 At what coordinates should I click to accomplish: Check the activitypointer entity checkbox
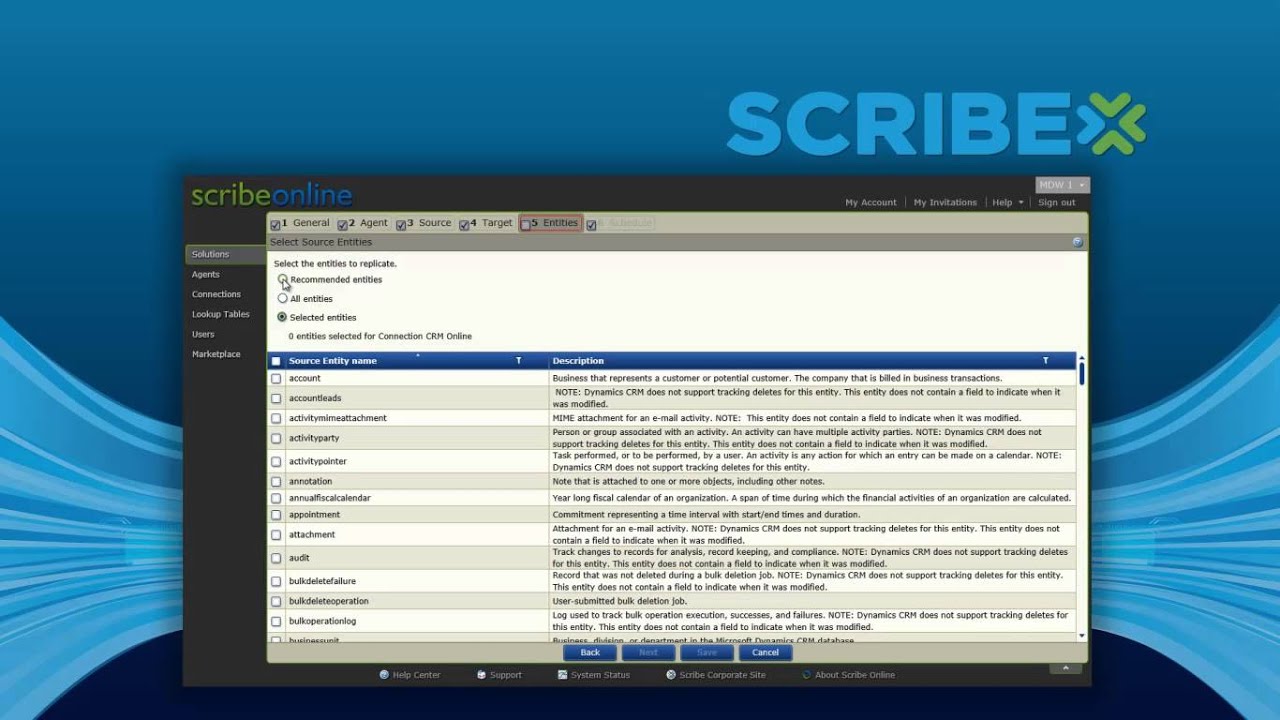point(276,461)
